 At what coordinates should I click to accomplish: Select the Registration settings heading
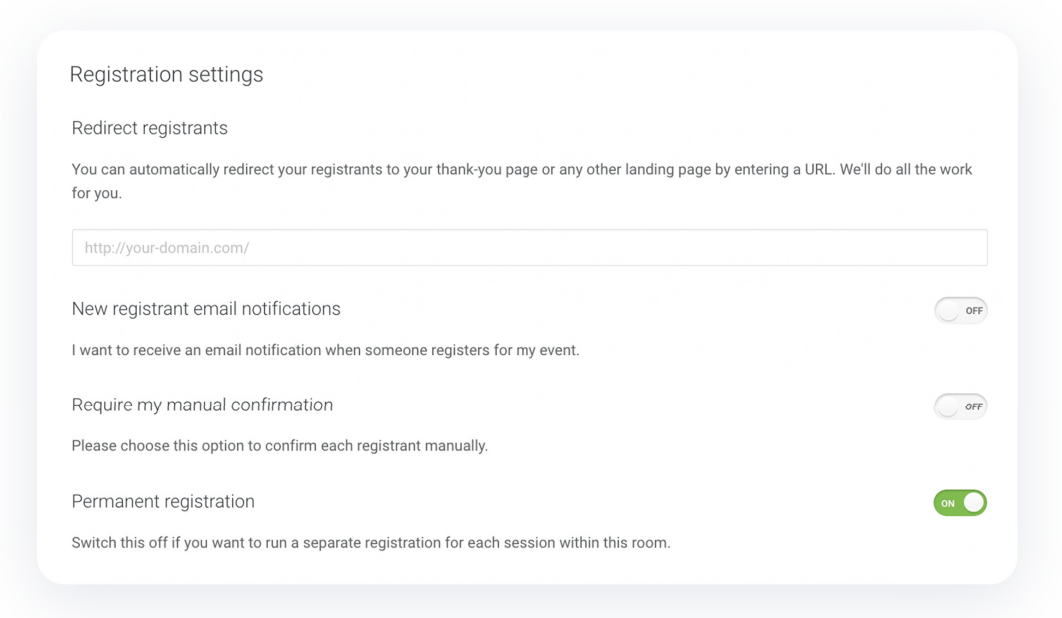166,74
